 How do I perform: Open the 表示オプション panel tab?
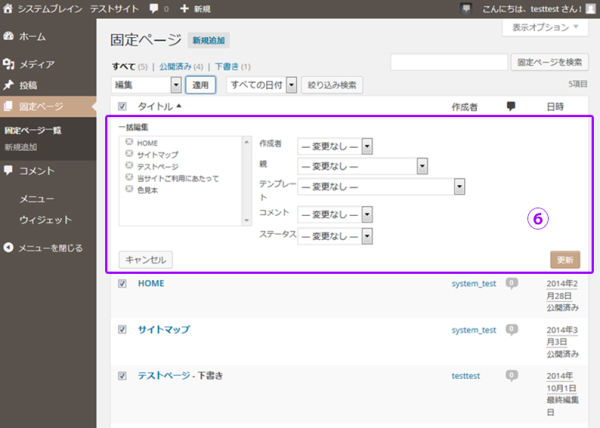pyautogui.click(x=546, y=28)
